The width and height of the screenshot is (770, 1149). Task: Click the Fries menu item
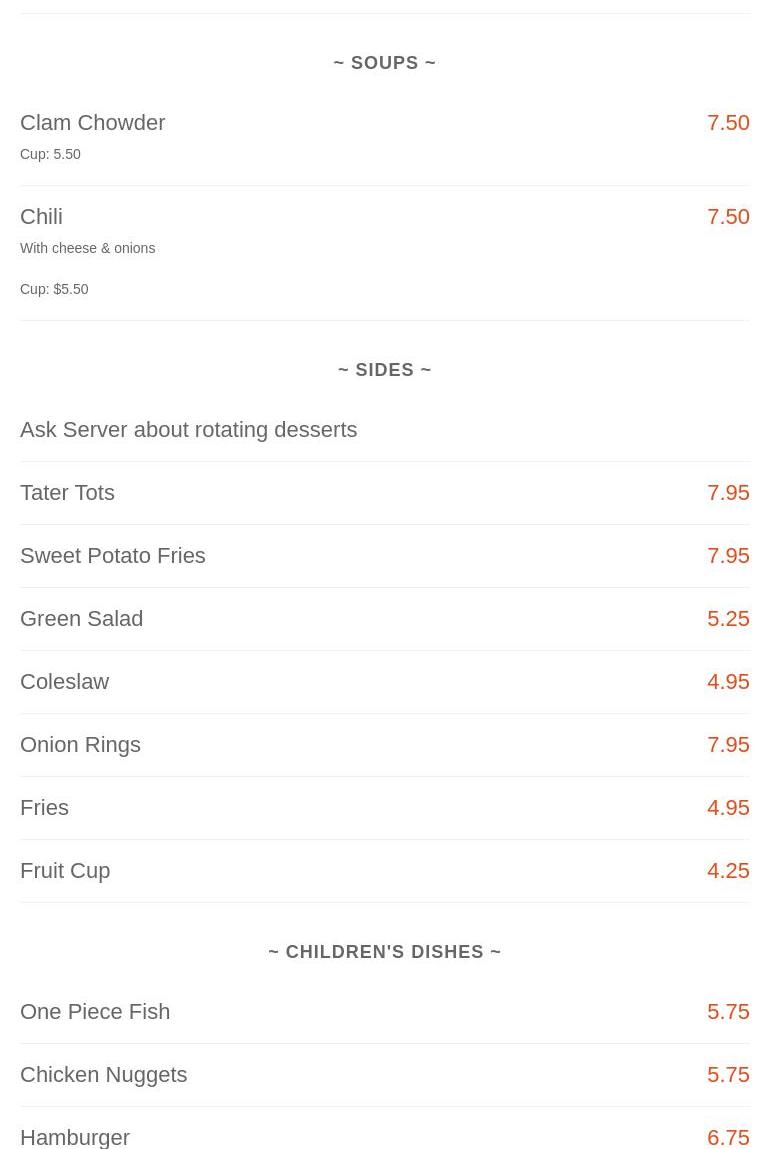pos(45,808)
